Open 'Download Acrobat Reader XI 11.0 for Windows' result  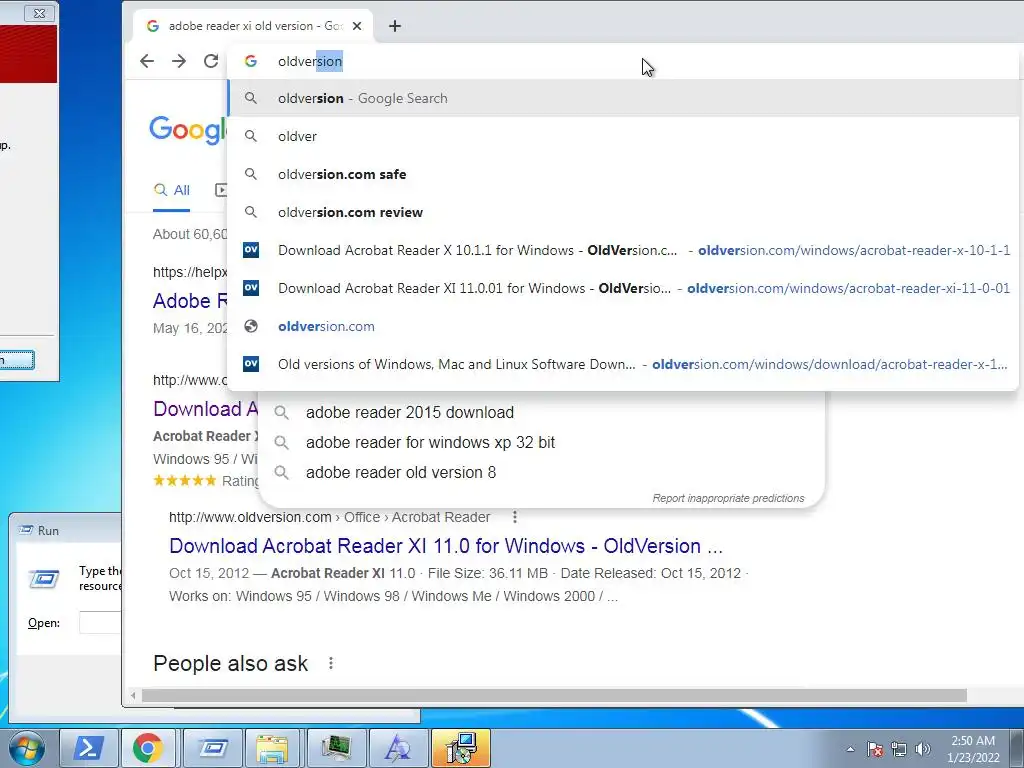click(x=446, y=546)
